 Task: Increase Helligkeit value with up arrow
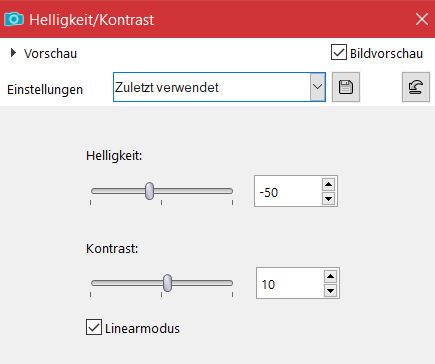[329, 184]
